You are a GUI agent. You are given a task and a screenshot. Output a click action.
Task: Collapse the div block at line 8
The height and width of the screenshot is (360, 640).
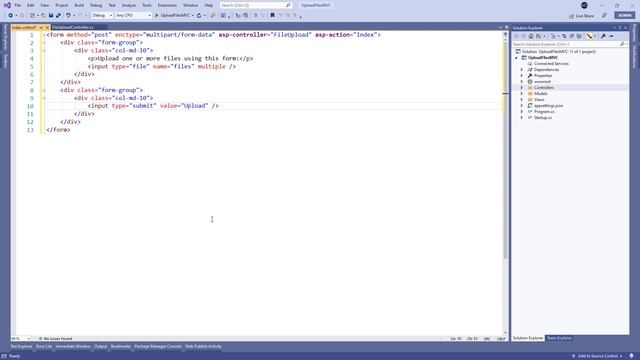click(44, 90)
